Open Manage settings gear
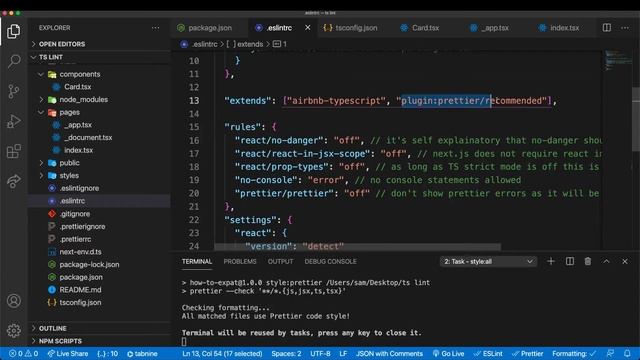This screenshot has height=360, width=640. [13, 330]
